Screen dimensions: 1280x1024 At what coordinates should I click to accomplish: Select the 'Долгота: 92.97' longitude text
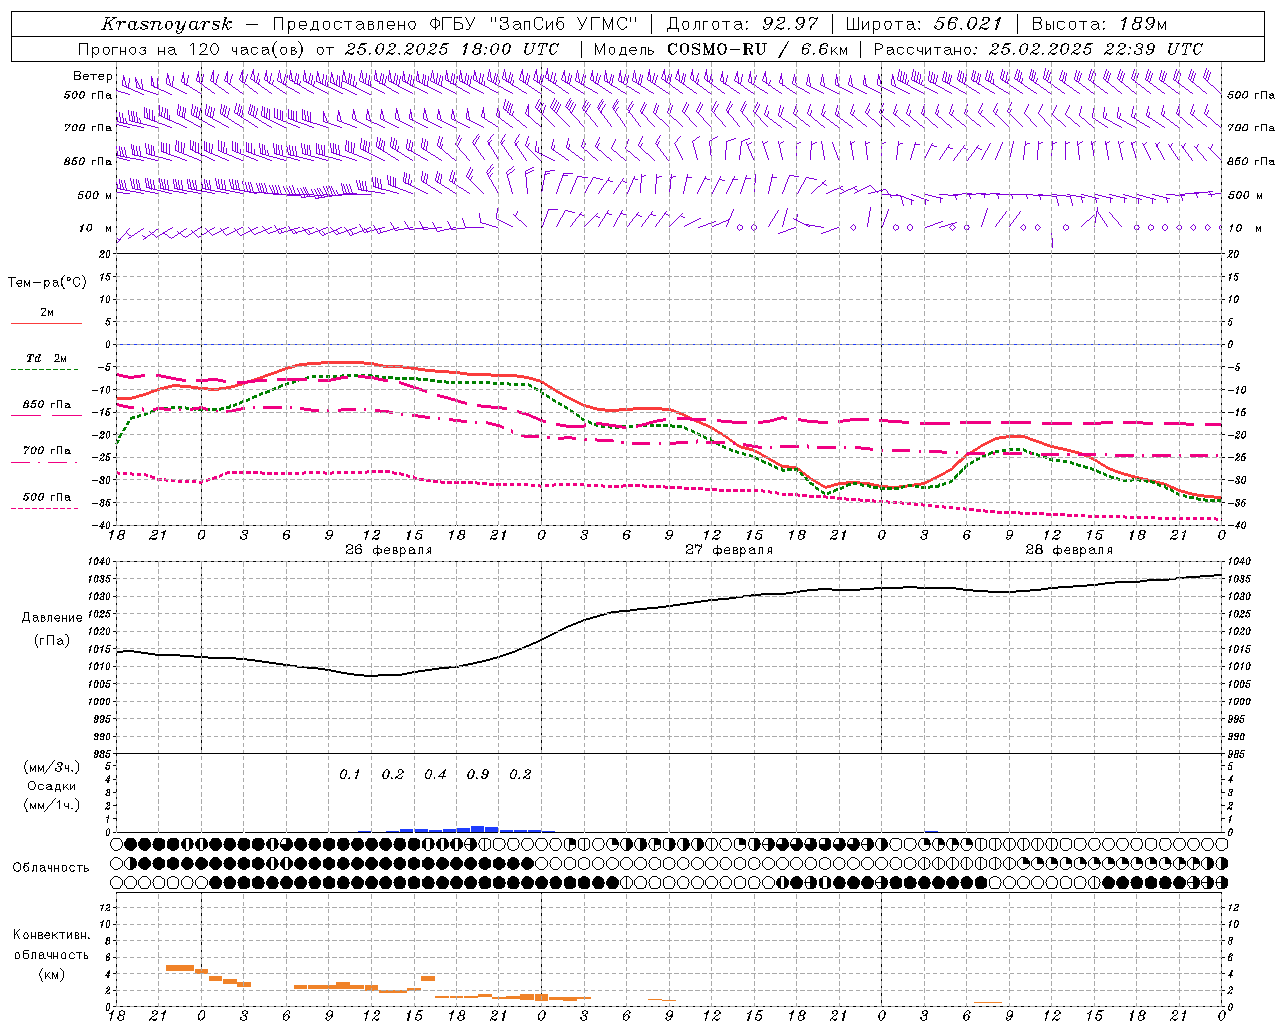tap(742, 24)
